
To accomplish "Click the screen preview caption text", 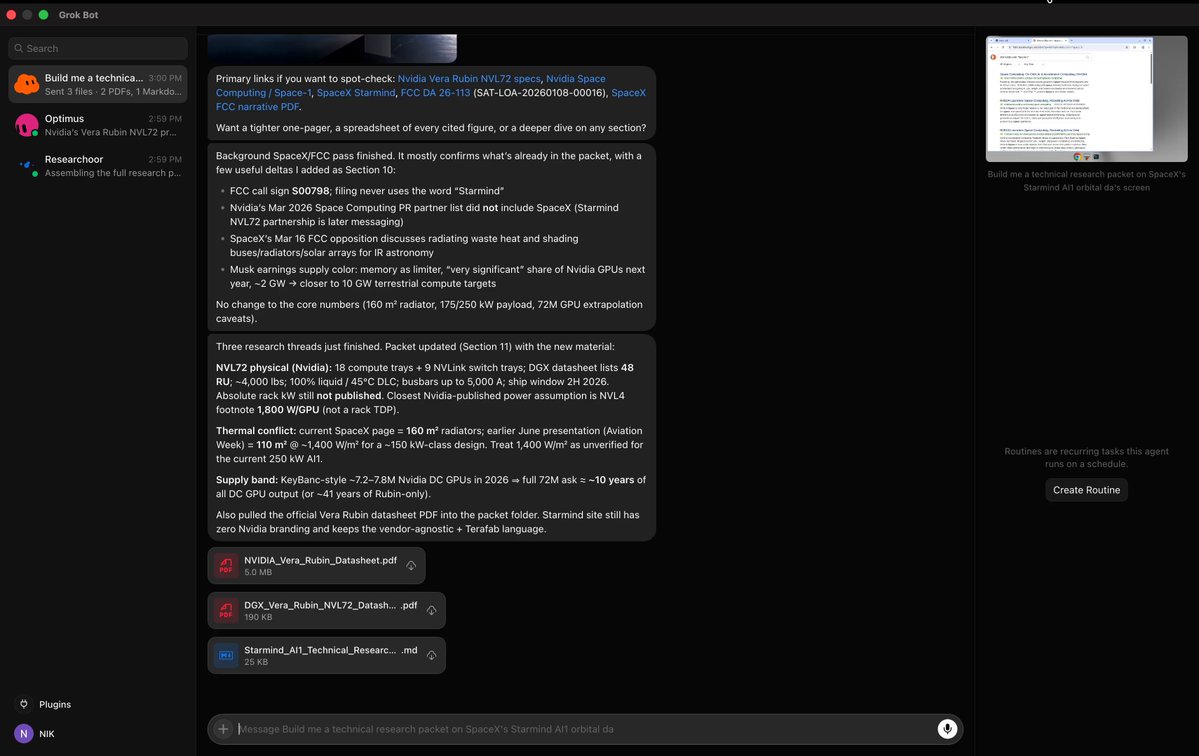I will pyautogui.click(x=1086, y=180).
